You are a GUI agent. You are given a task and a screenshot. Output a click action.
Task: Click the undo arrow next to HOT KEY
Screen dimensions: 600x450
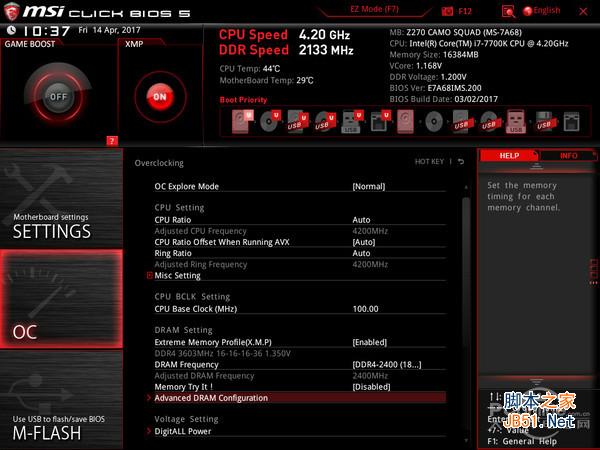[461, 162]
